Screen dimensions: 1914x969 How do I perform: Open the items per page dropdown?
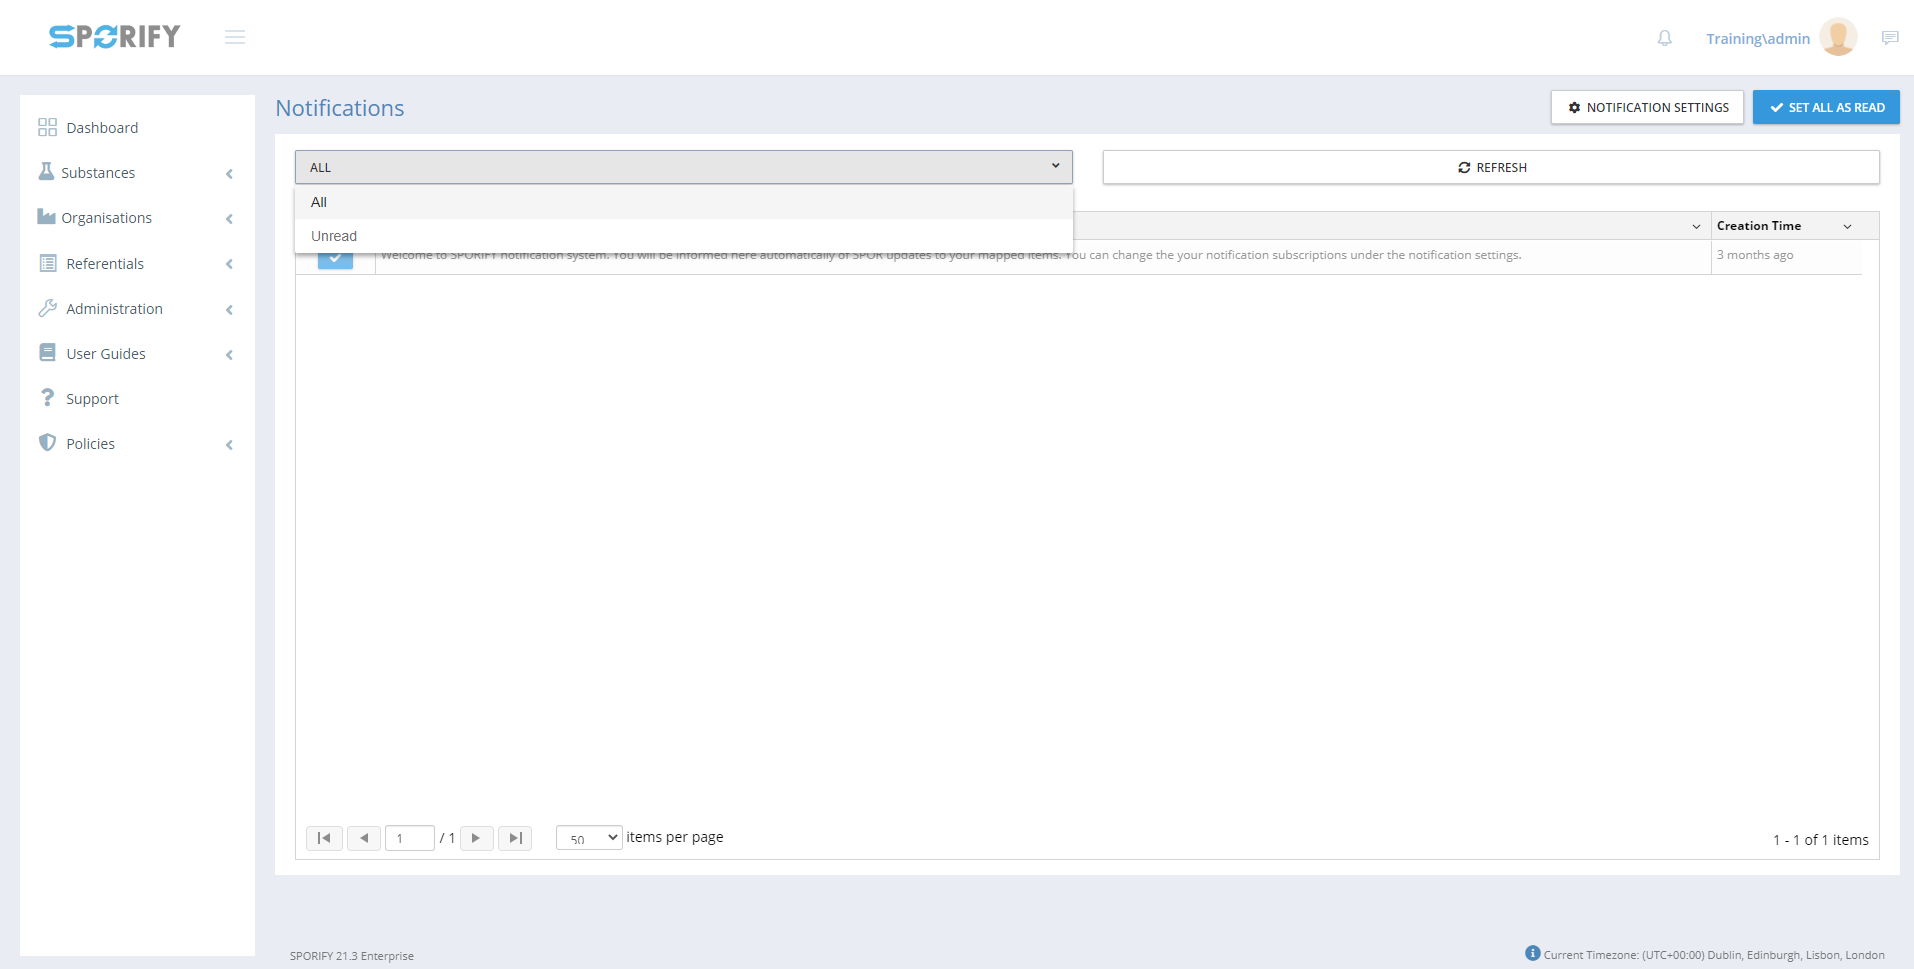[589, 838]
